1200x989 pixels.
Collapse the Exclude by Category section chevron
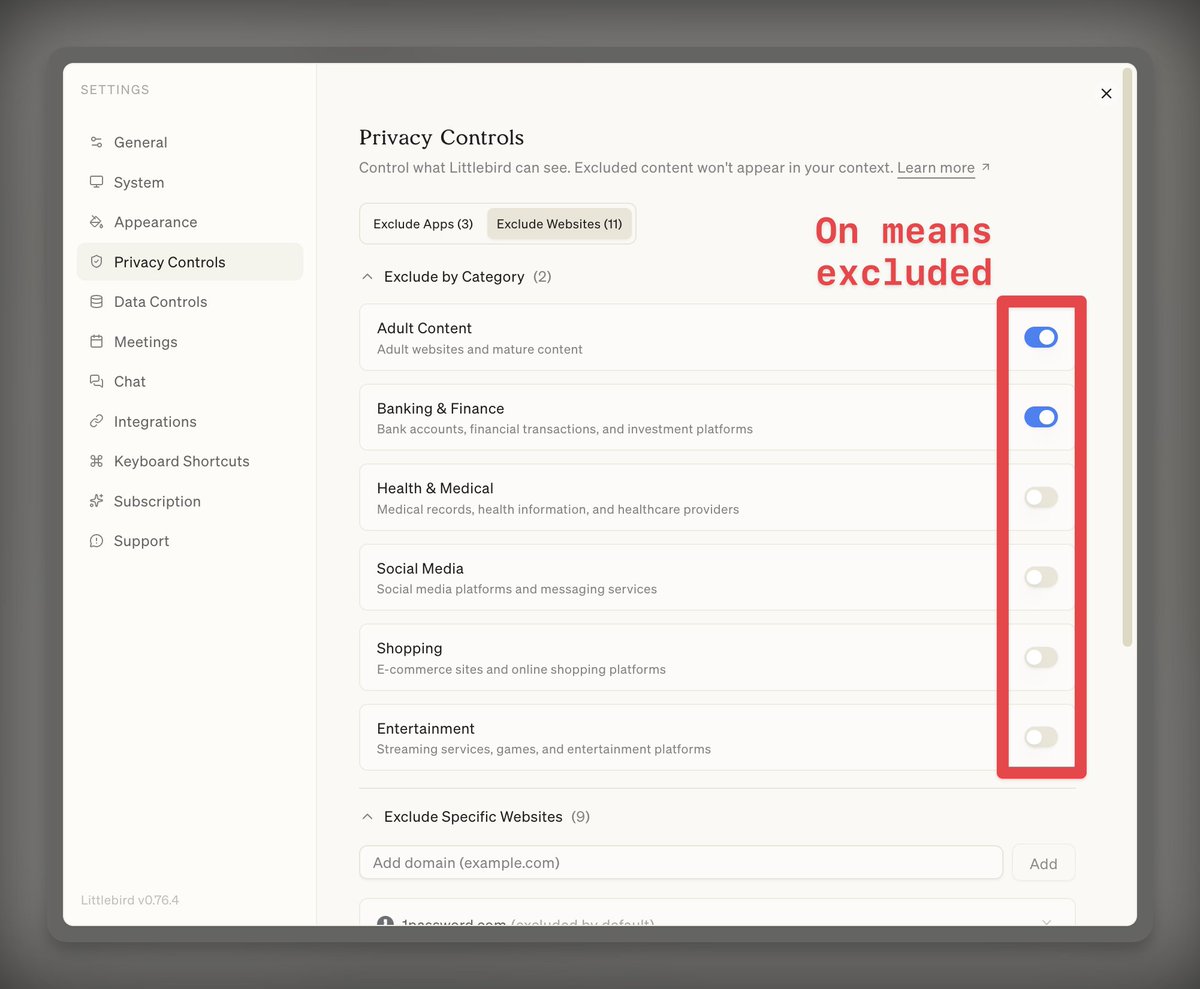tap(367, 276)
